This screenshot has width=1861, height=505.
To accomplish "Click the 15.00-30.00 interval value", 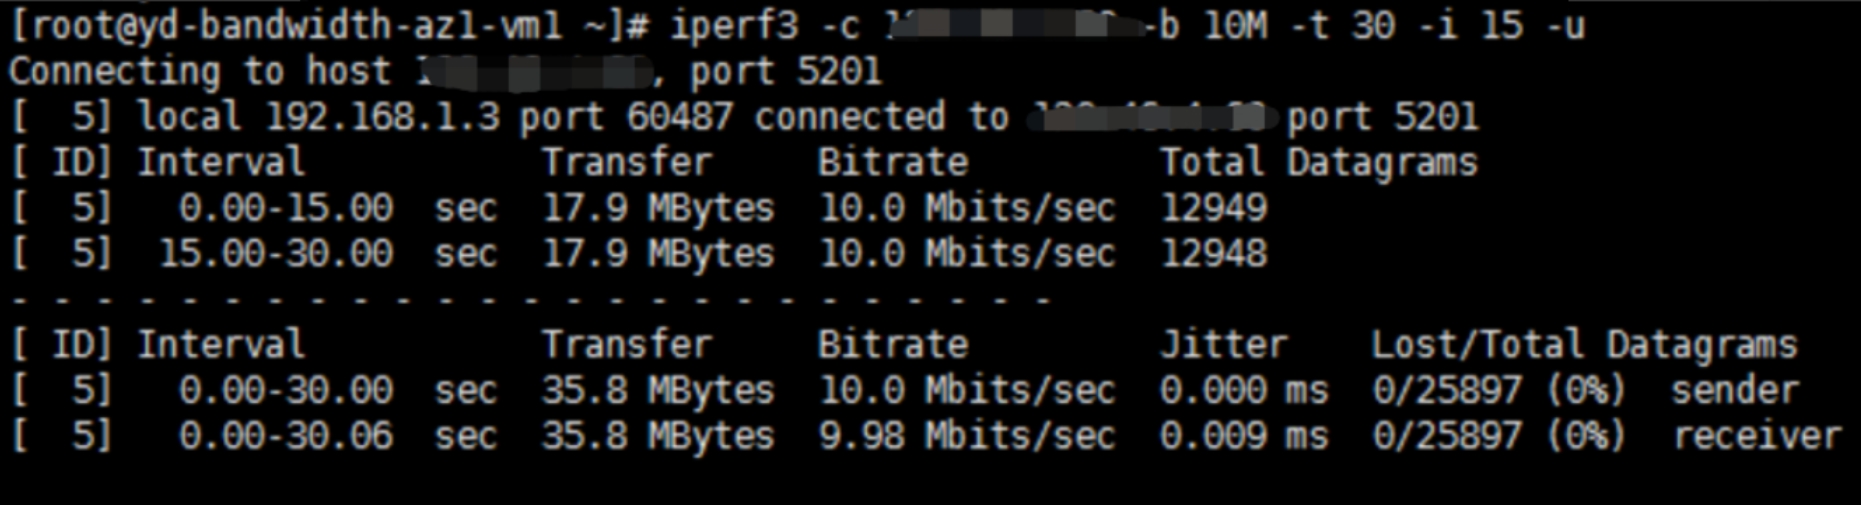I will (x=276, y=253).
